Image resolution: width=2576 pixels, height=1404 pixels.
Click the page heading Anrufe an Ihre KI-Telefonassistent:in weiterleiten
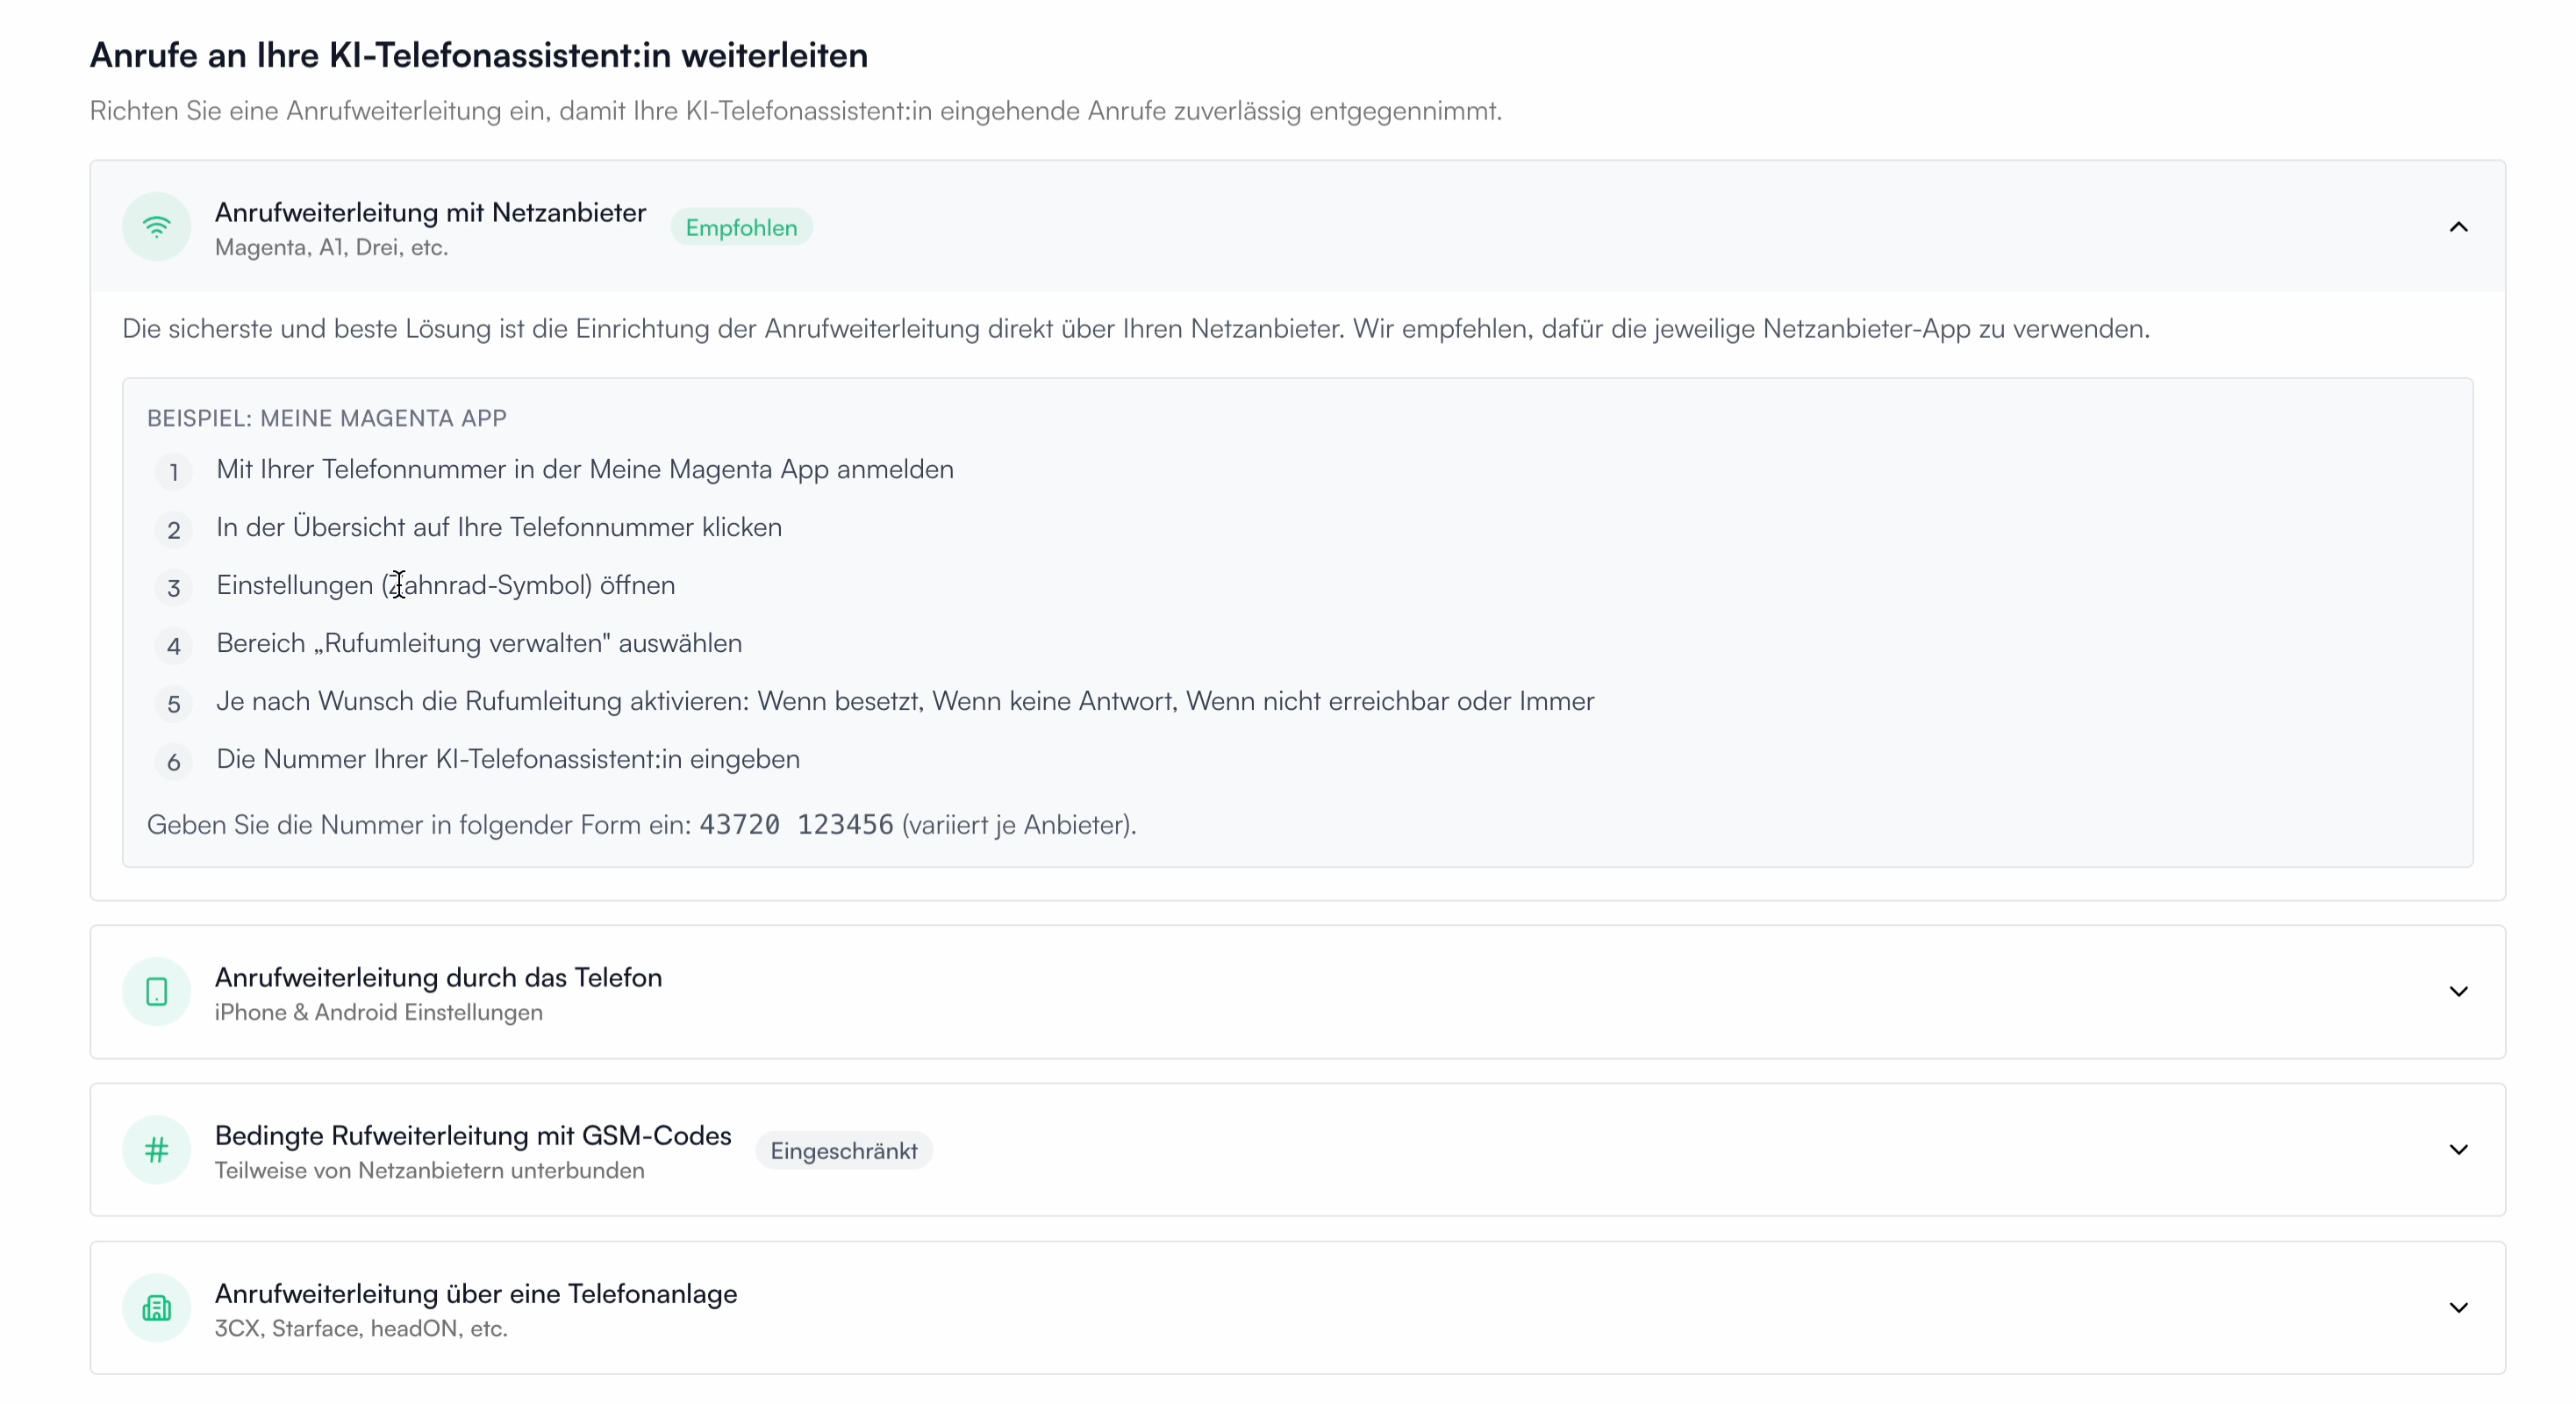[479, 55]
